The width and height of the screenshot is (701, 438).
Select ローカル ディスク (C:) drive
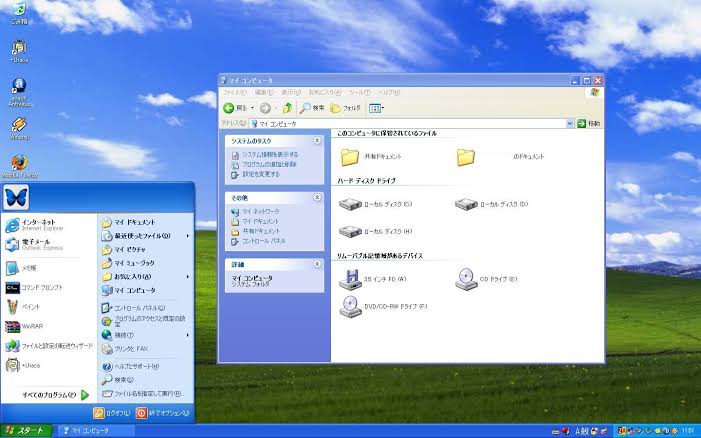pos(376,204)
